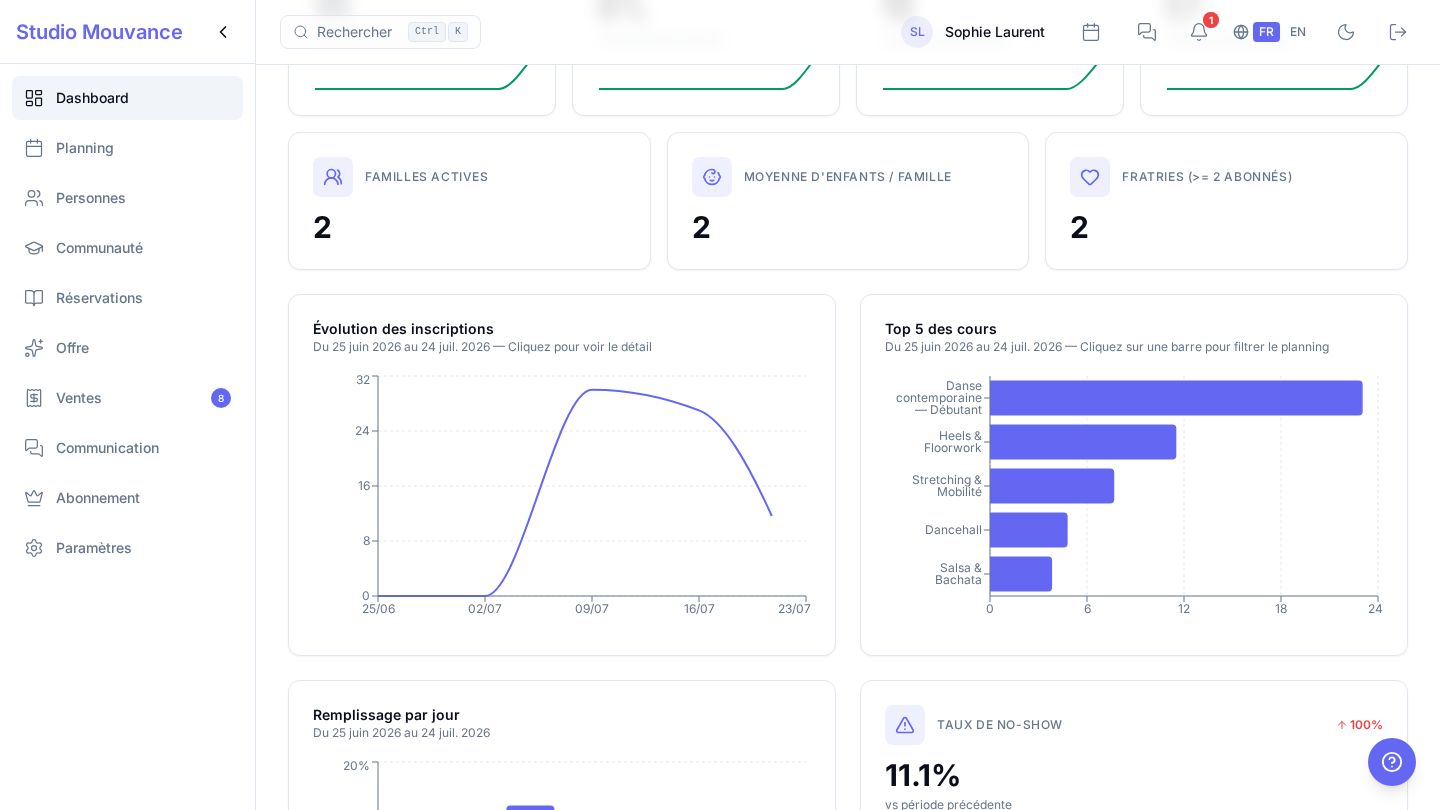This screenshot has height=810, width=1440.
Task: Log out using the exit icon
Action: [x=1398, y=32]
